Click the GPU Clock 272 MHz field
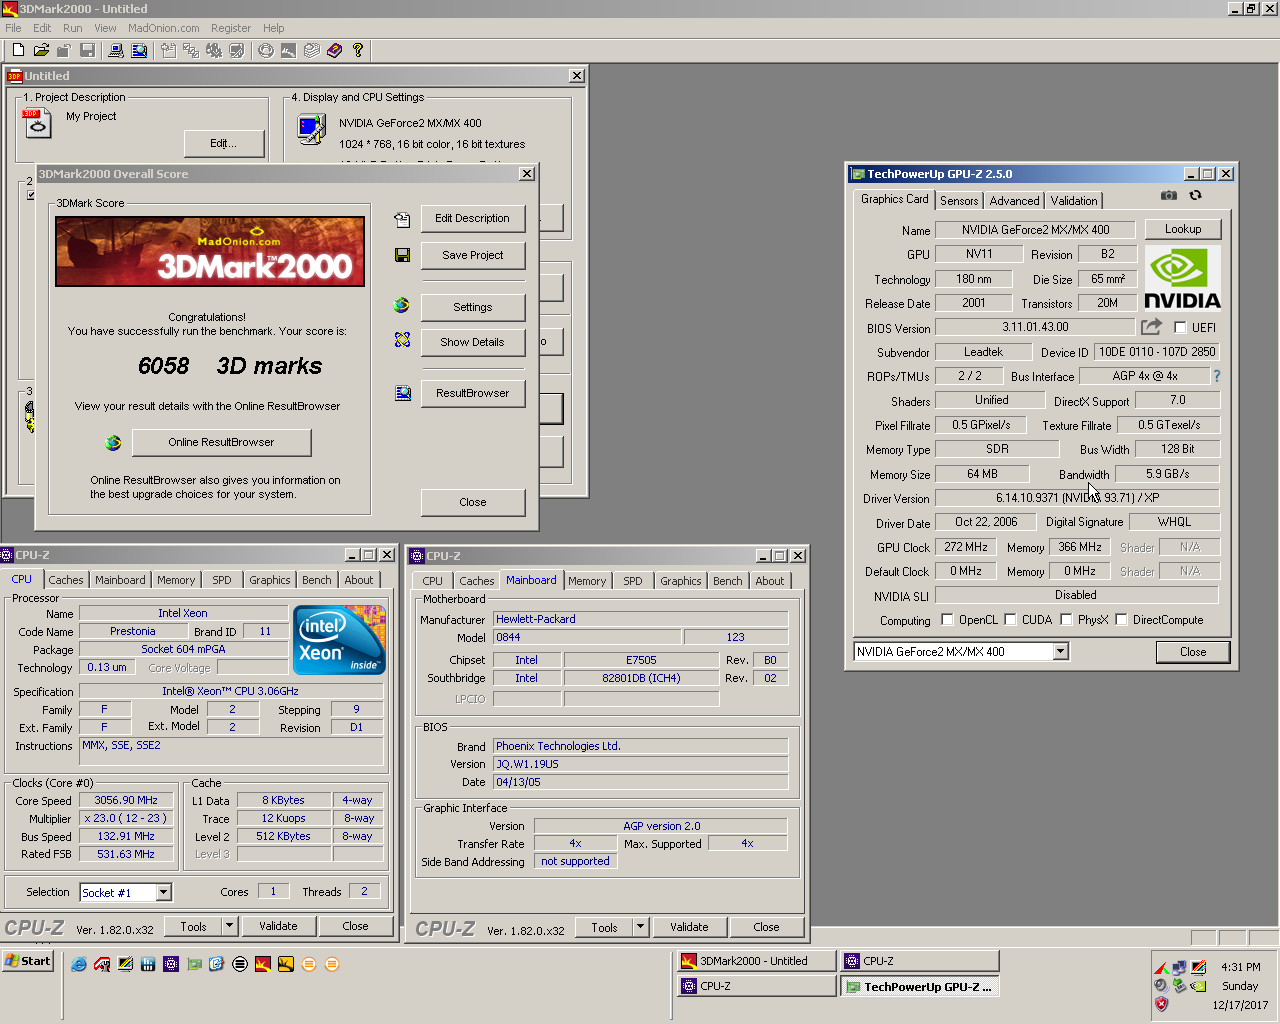Image resolution: width=1280 pixels, height=1024 pixels. point(966,547)
